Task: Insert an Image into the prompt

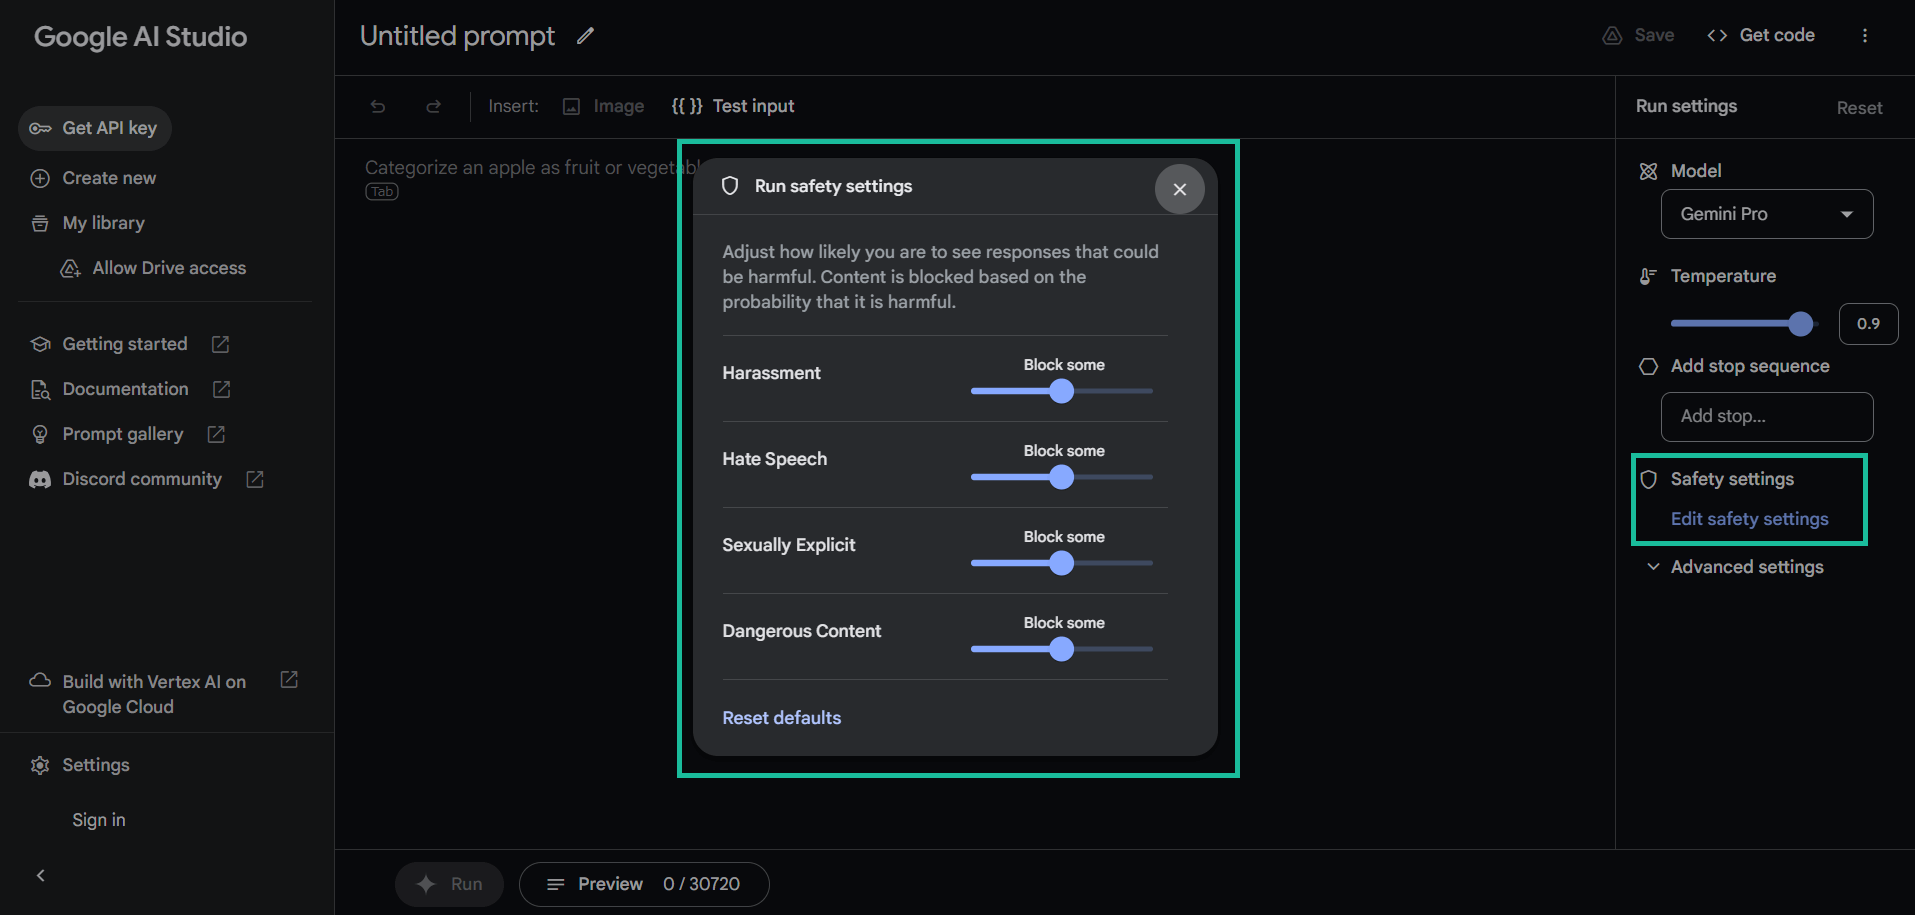Action: [602, 105]
